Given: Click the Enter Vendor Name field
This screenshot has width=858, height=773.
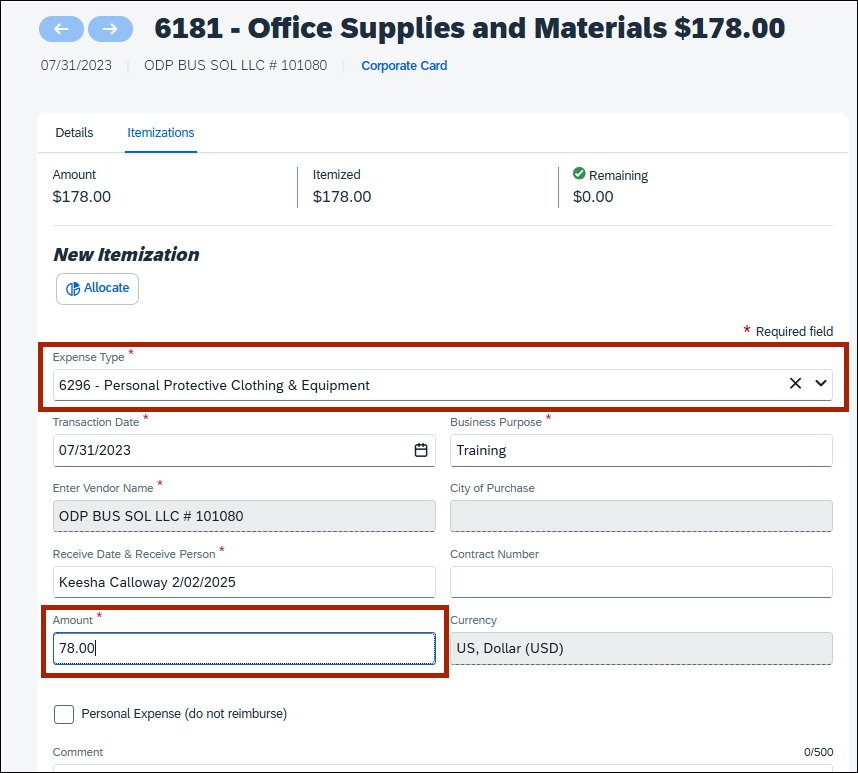Looking at the screenshot, I should (244, 516).
